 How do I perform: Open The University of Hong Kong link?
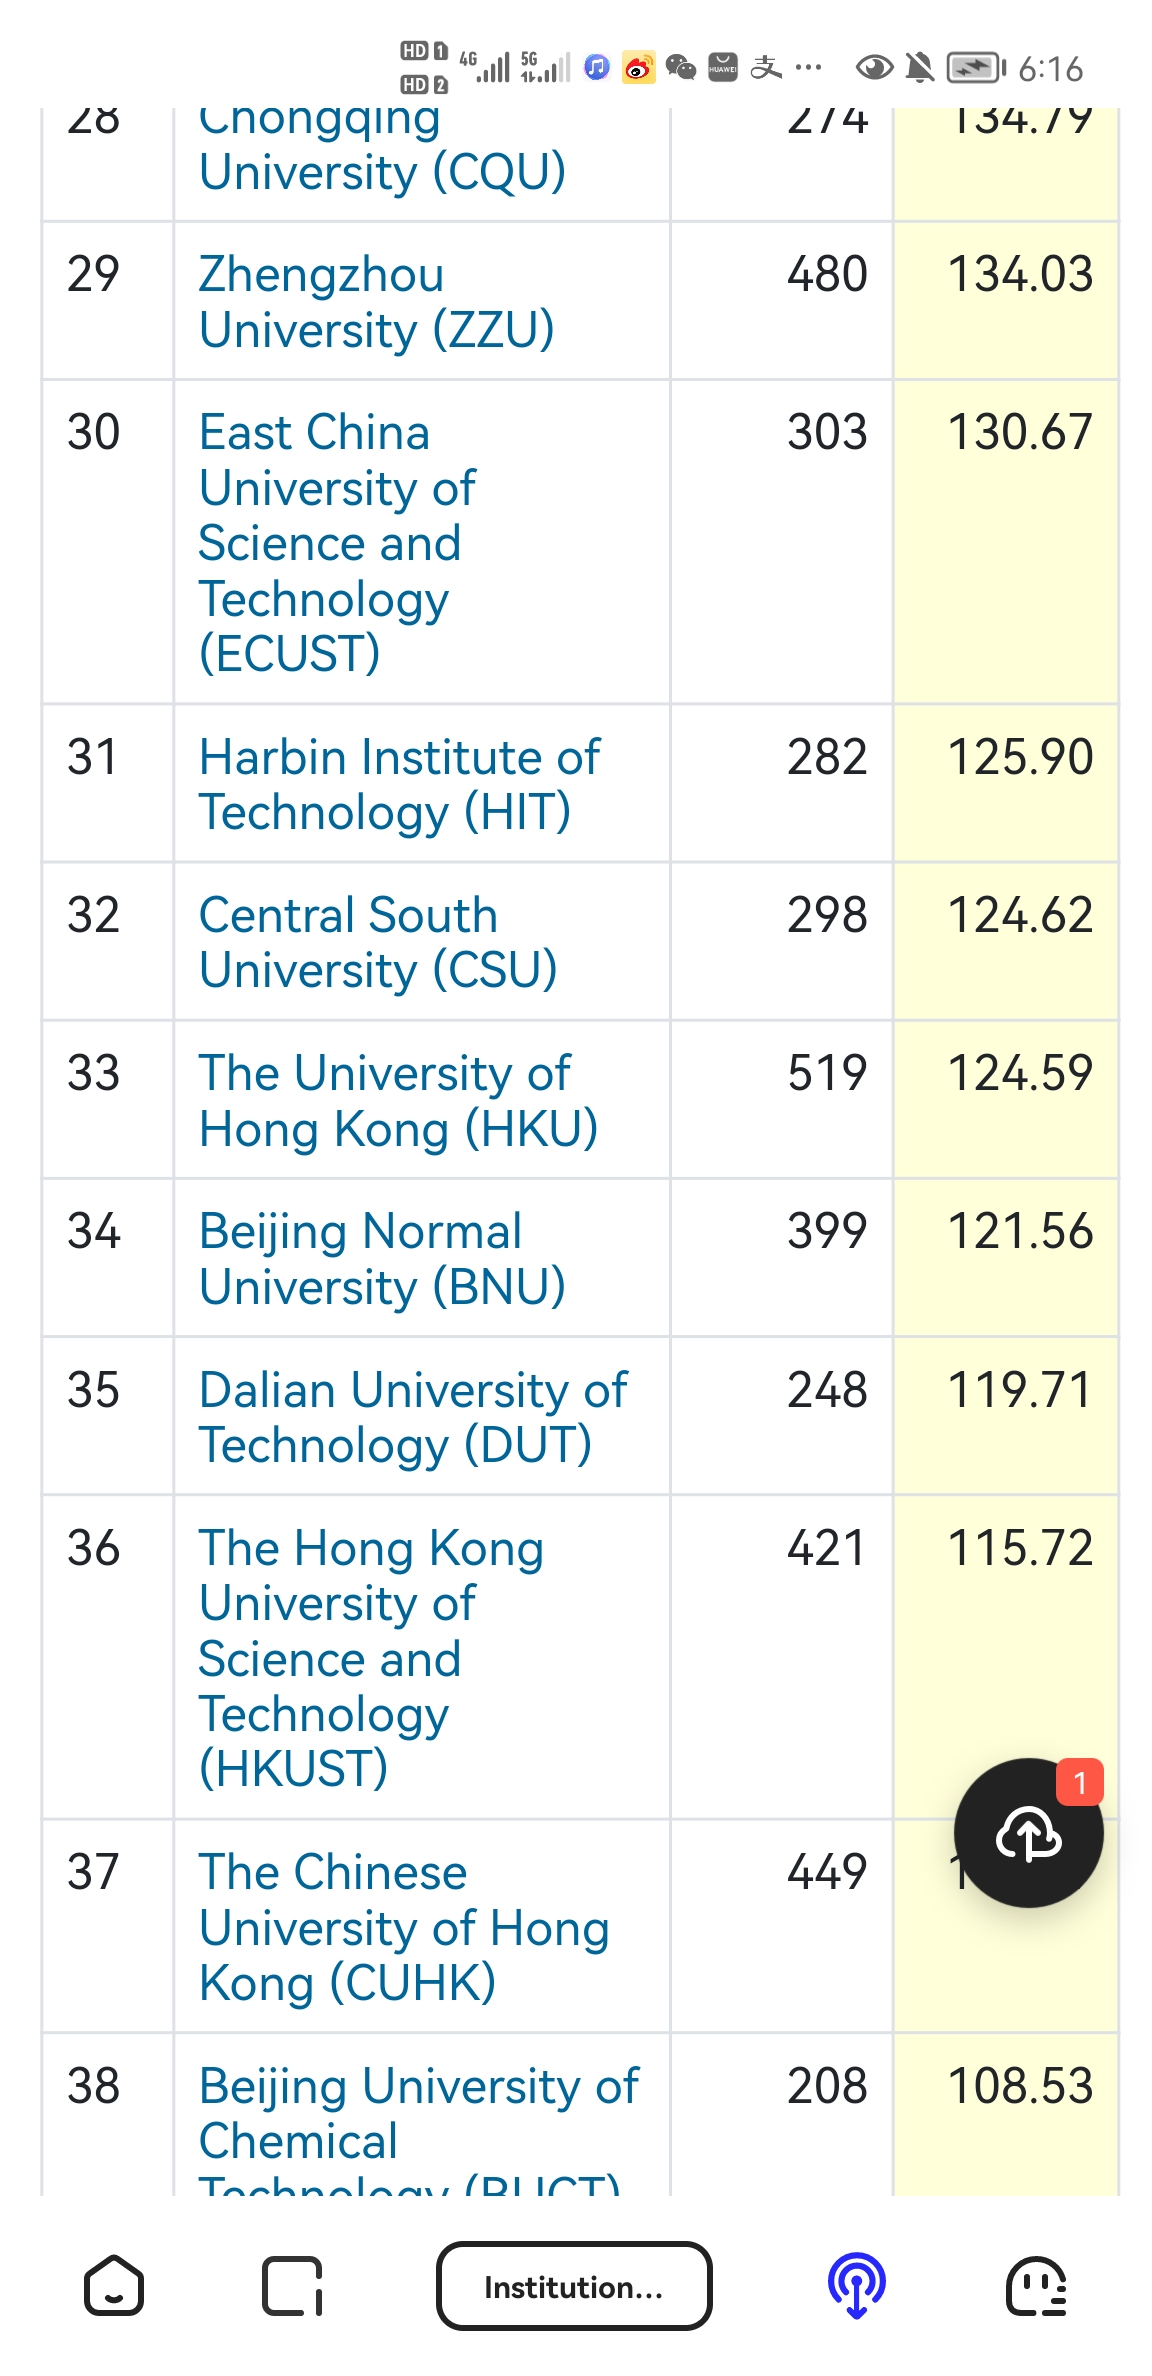pyautogui.click(x=397, y=1100)
